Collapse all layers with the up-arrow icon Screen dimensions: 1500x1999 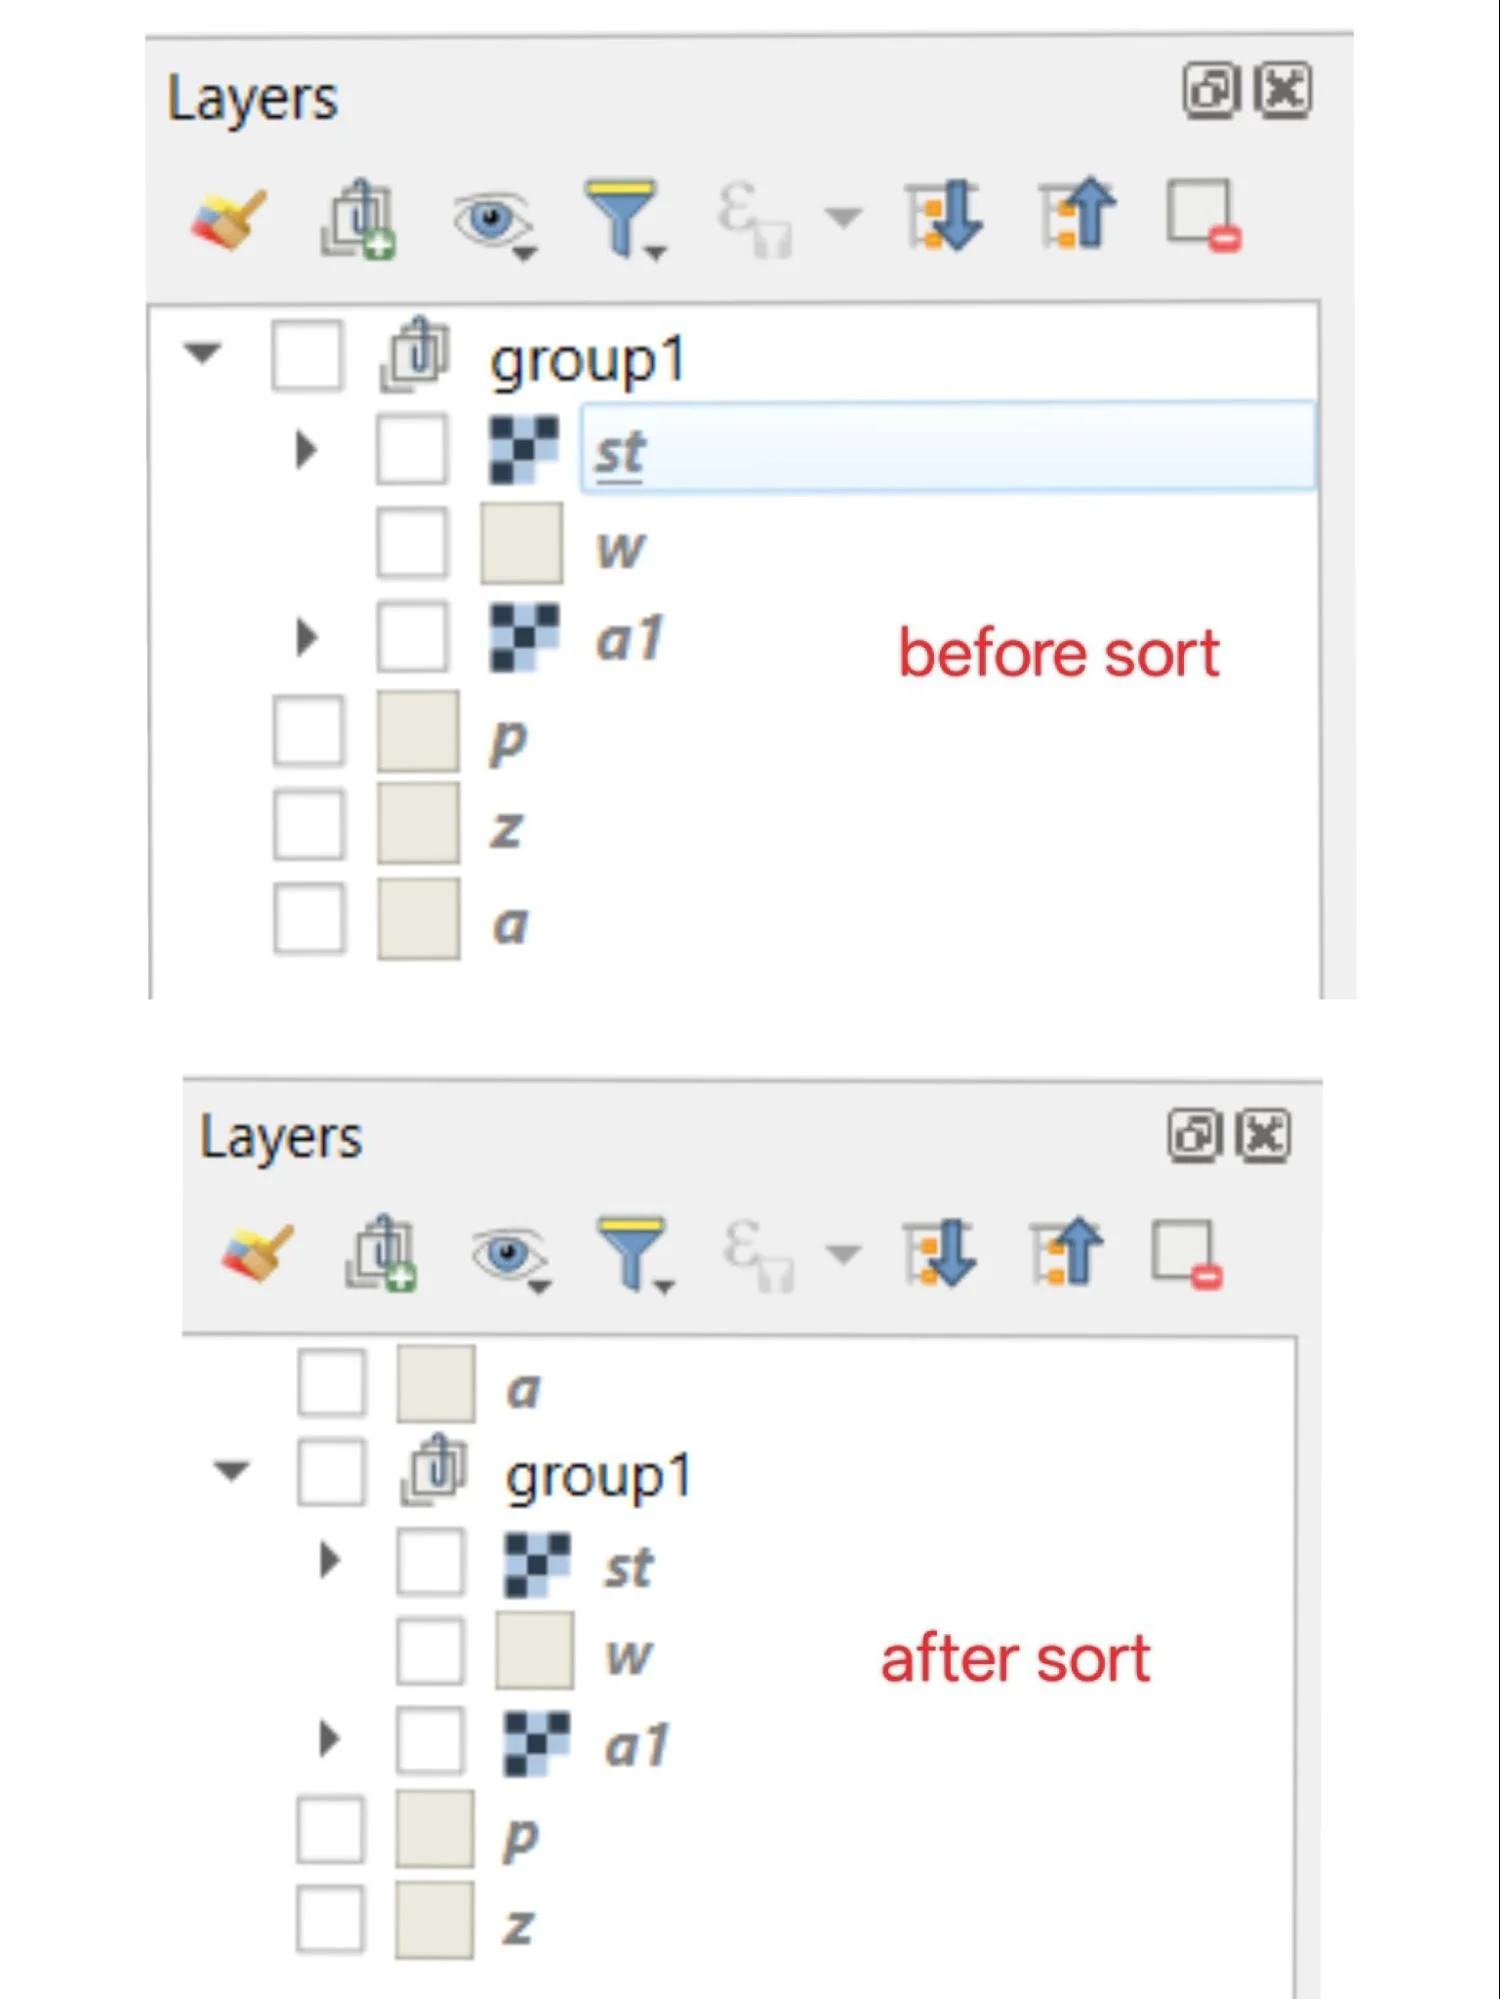[1075, 213]
